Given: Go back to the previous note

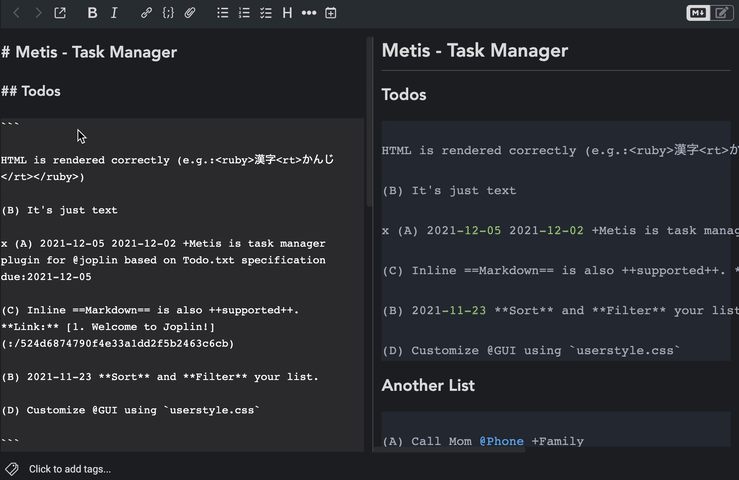Looking at the screenshot, I should 16,13.
